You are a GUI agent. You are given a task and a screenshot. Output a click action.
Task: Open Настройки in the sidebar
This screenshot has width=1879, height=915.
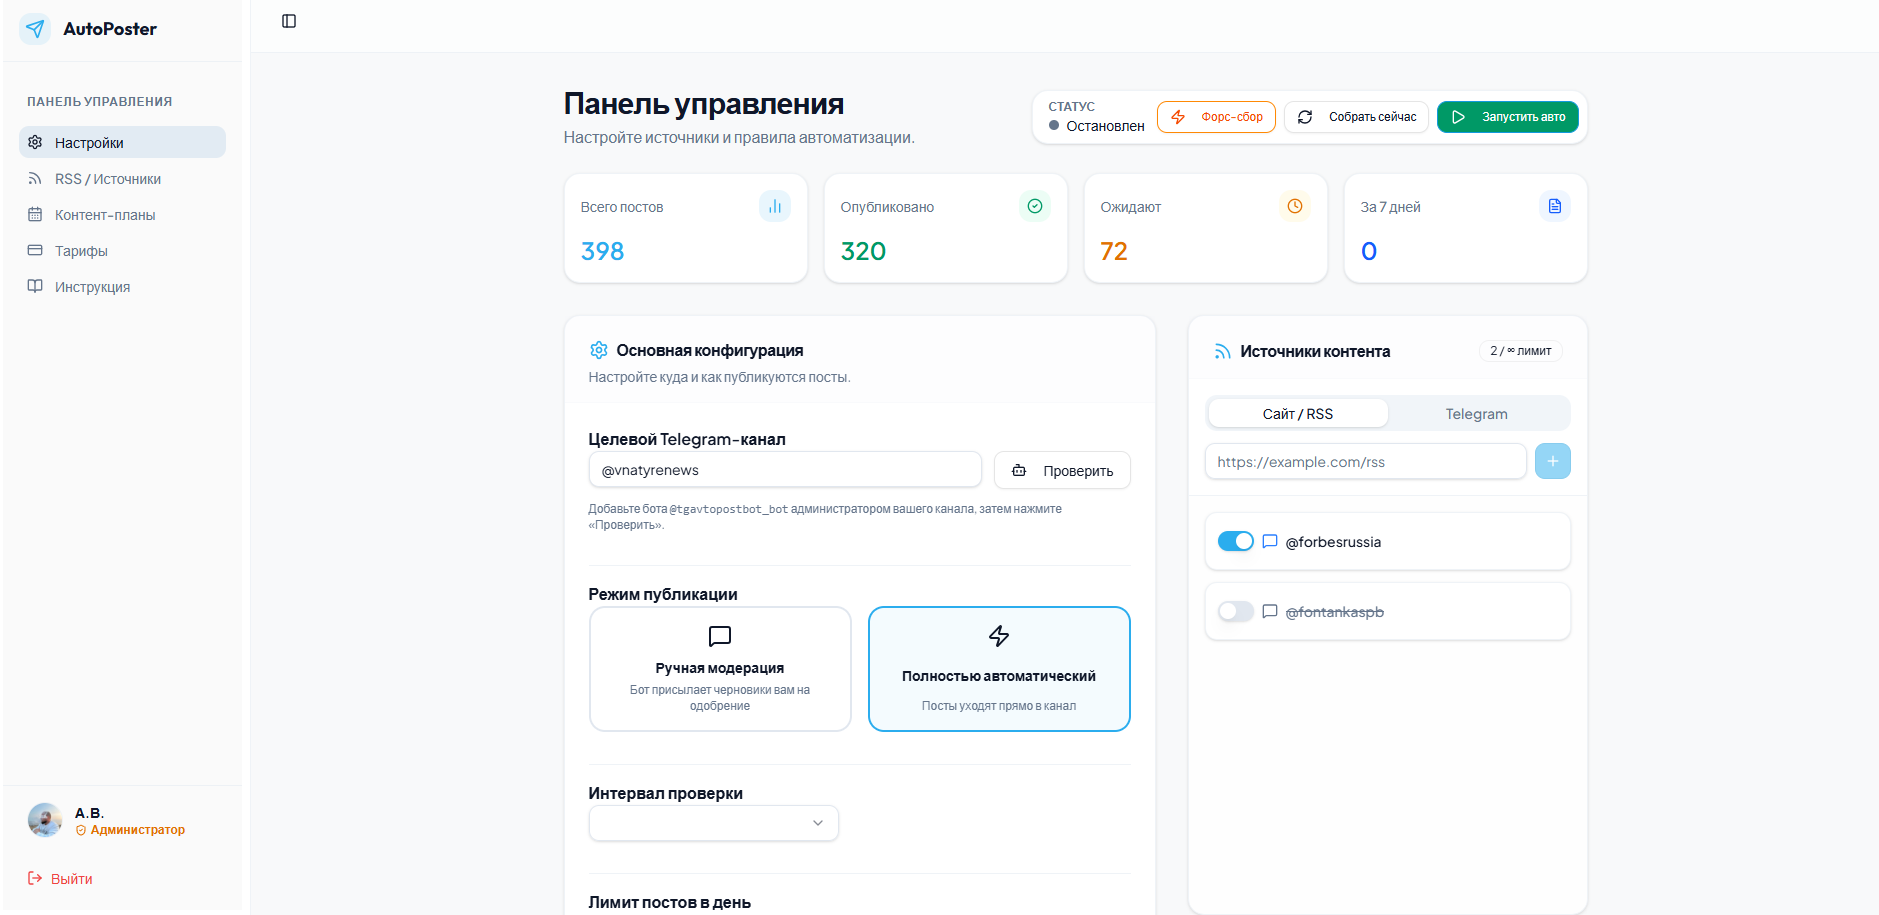point(122,142)
